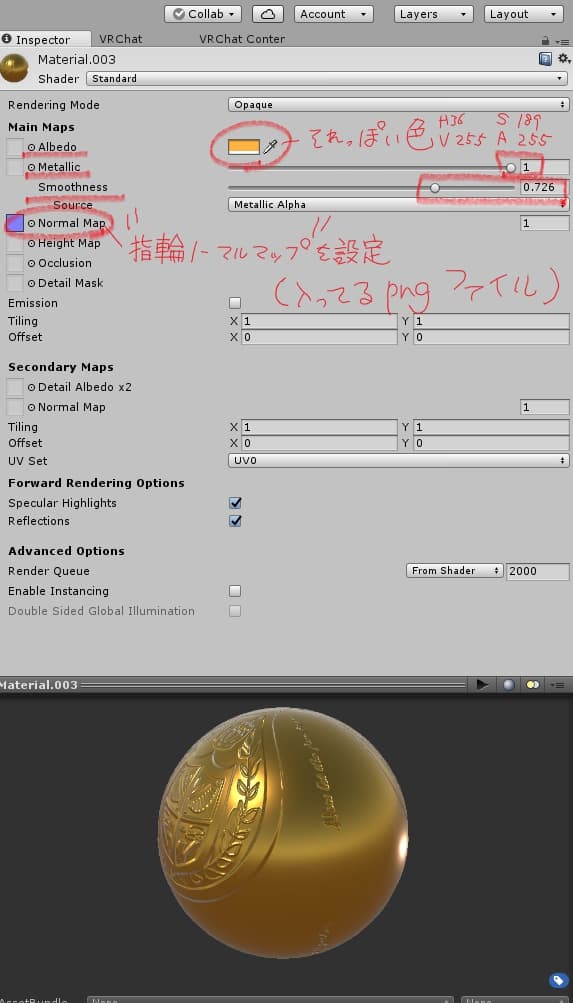Select the Albedo eyedropper tool
Viewport: 573px width, 1003px height.
pyautogui.click(x=270, y=147)
